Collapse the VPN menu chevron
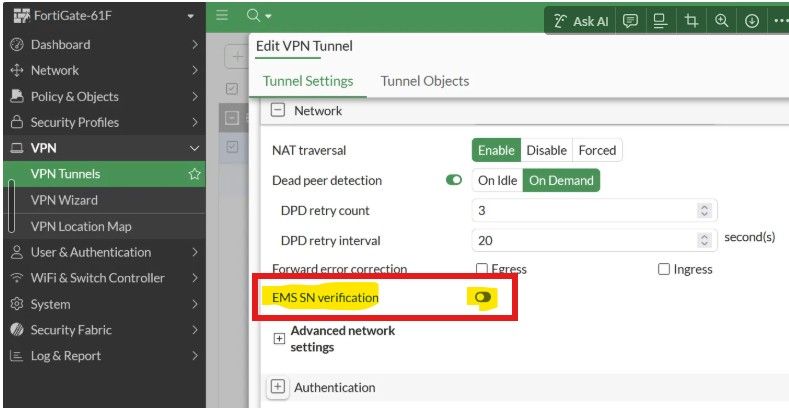 (x=194, y=148)
